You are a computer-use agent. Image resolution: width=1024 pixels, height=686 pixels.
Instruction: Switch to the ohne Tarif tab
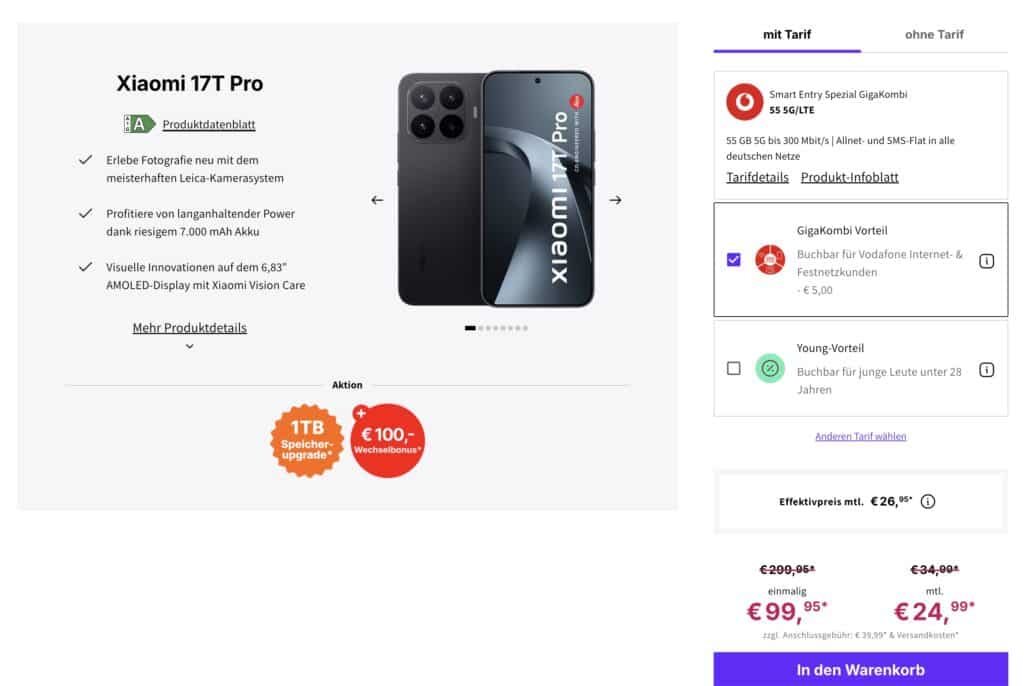[x=934, y=35]
